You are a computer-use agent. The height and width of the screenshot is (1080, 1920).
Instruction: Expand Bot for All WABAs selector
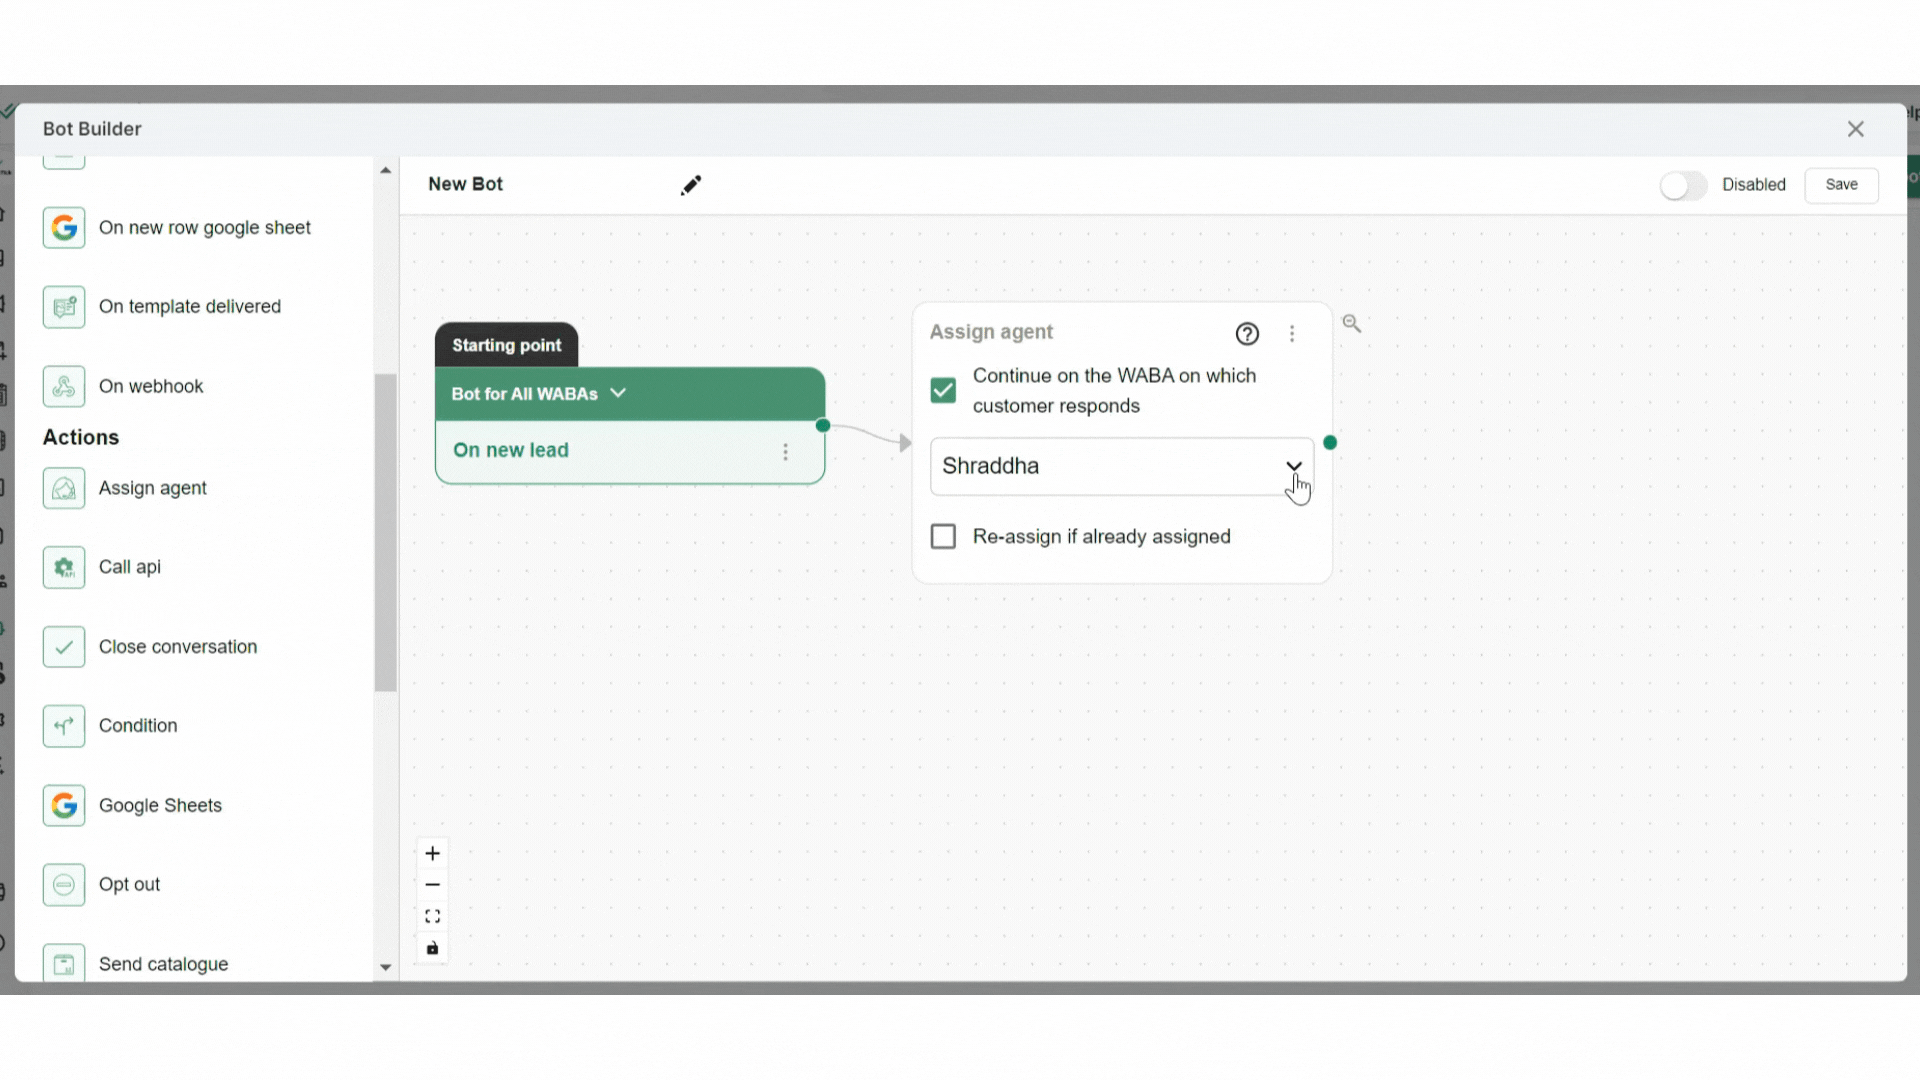point(618,393)
